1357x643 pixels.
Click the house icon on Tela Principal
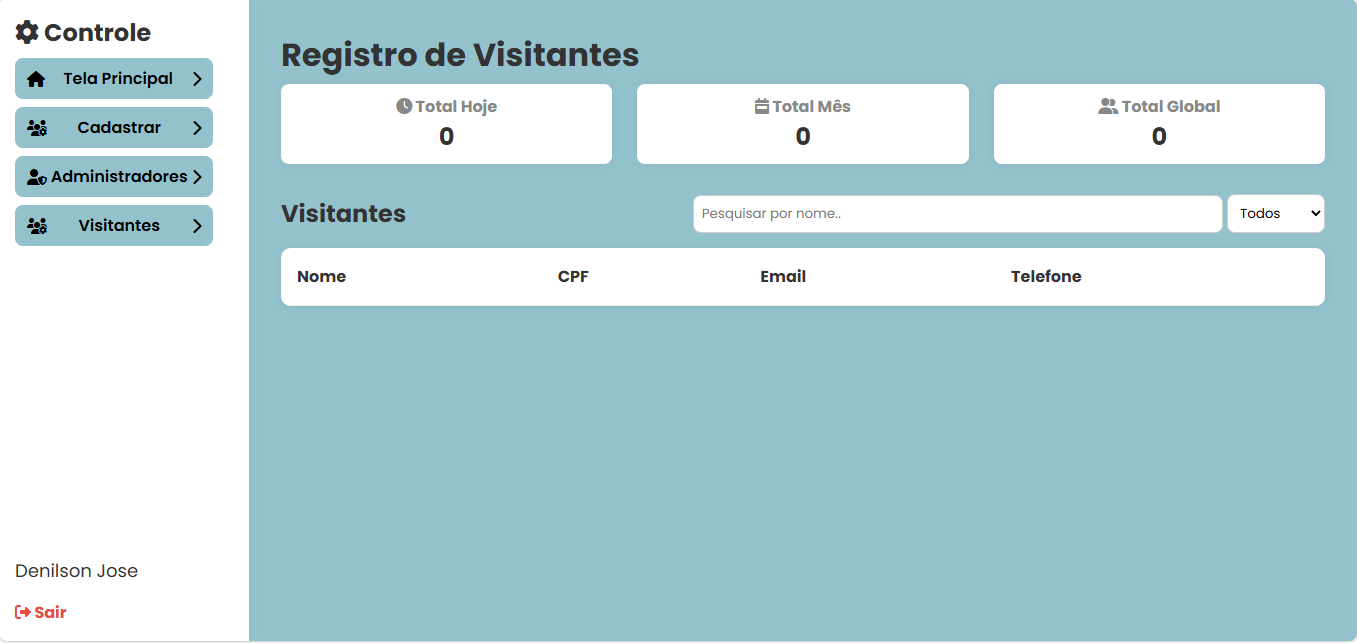pos(36,79)
